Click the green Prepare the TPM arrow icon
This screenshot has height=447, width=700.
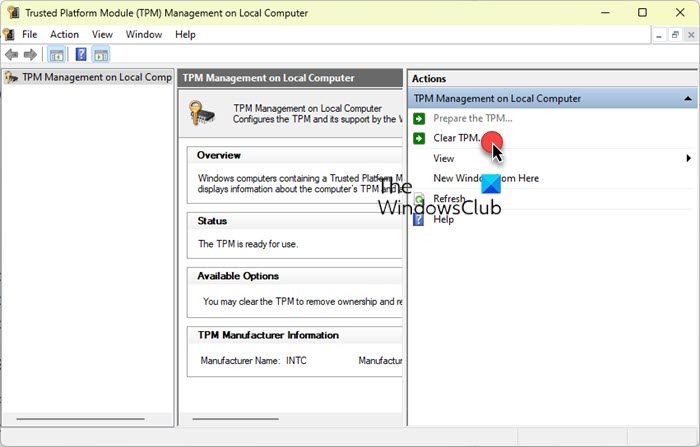(419, 119)
